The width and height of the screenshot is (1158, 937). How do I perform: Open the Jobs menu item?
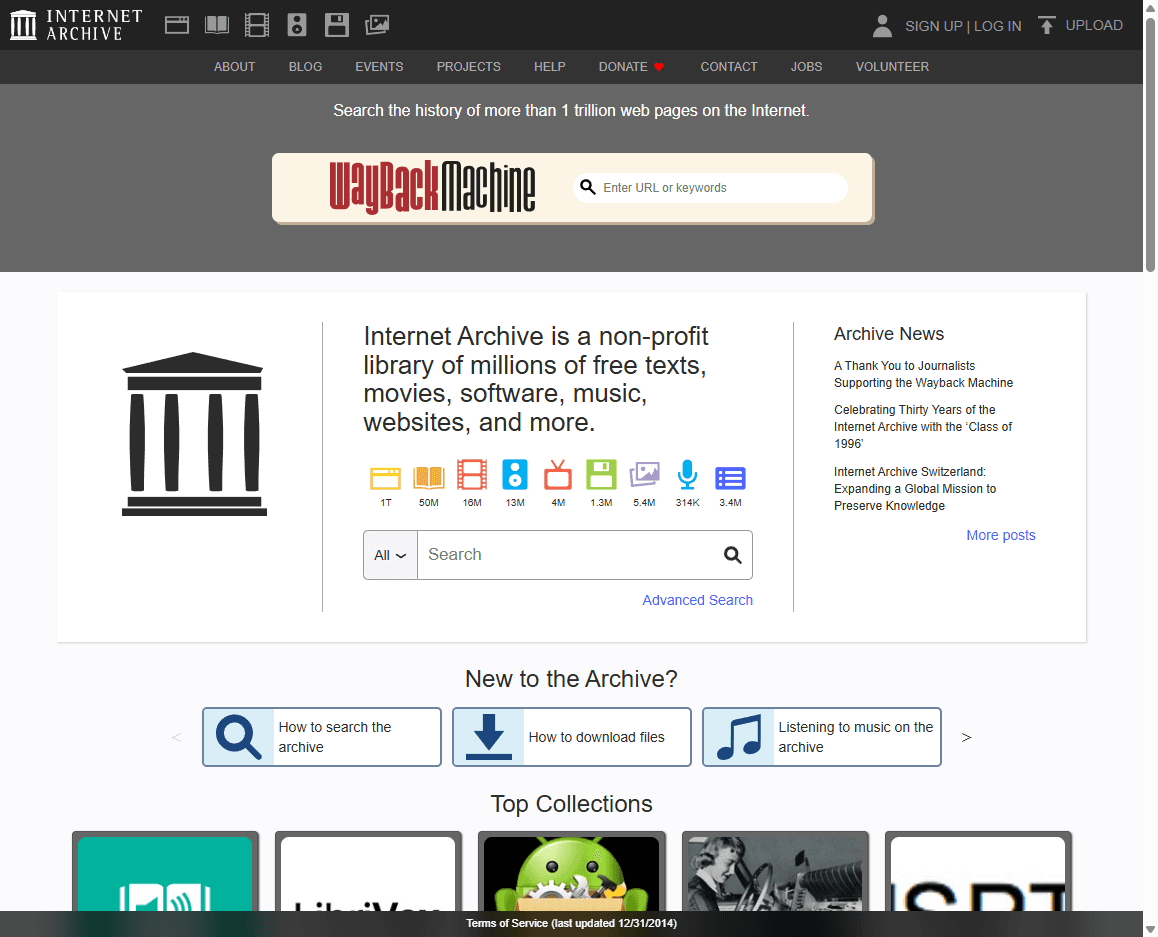[806, 66]
